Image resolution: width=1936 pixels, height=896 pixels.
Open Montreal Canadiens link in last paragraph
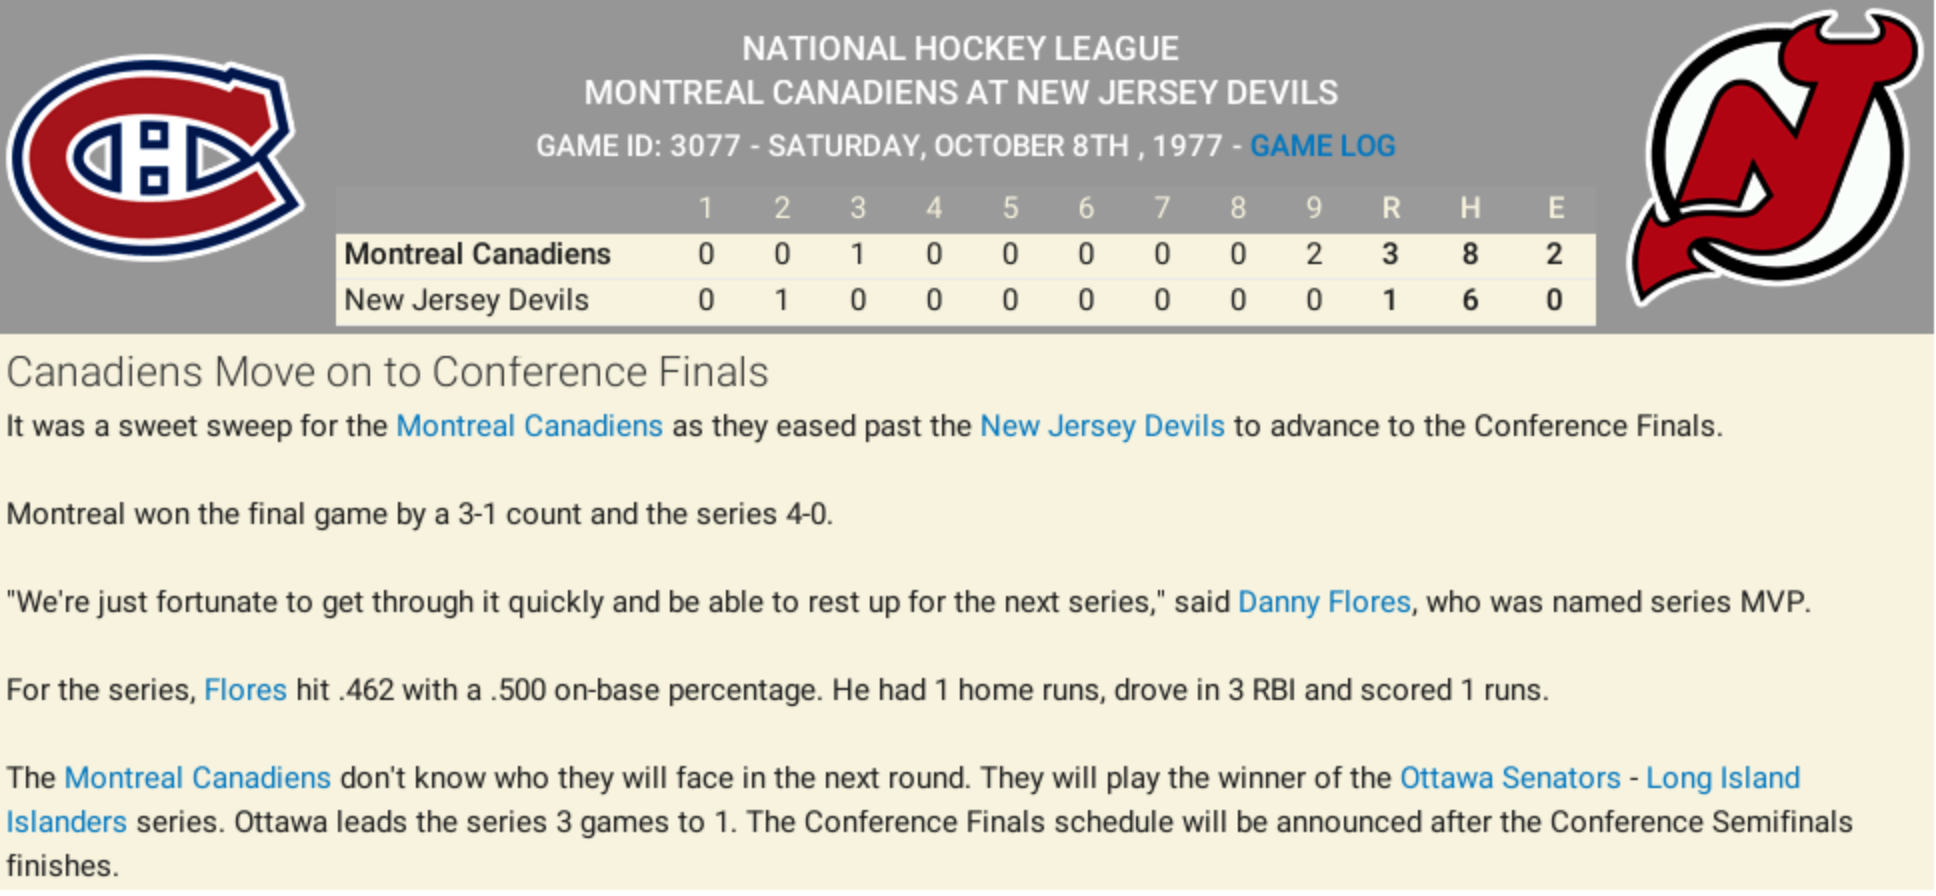197,778
